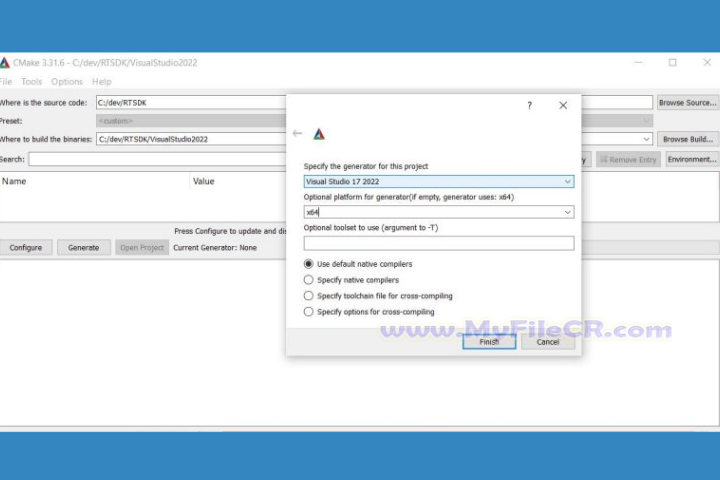Expand the x64 platform combo box arrow
Image resolution: width=720 pixels, height=480 pixels.
click(568, 212)
